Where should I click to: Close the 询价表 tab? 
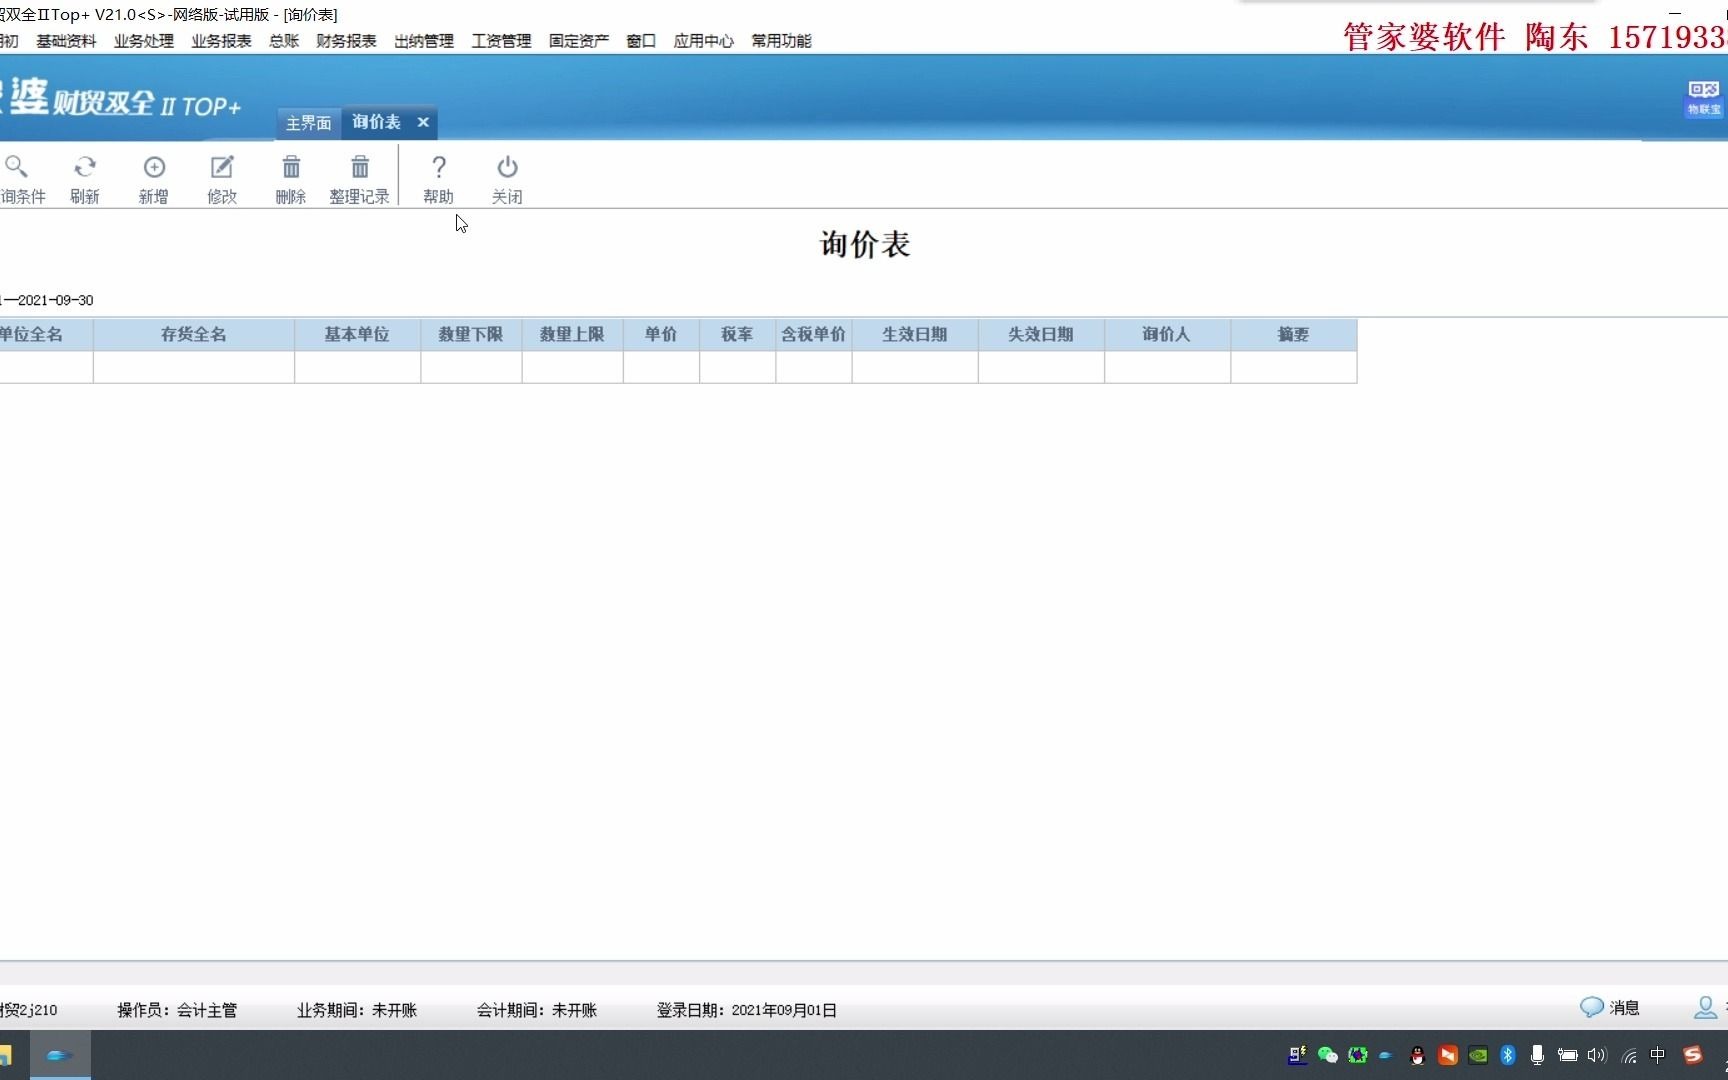coord(423,122)
